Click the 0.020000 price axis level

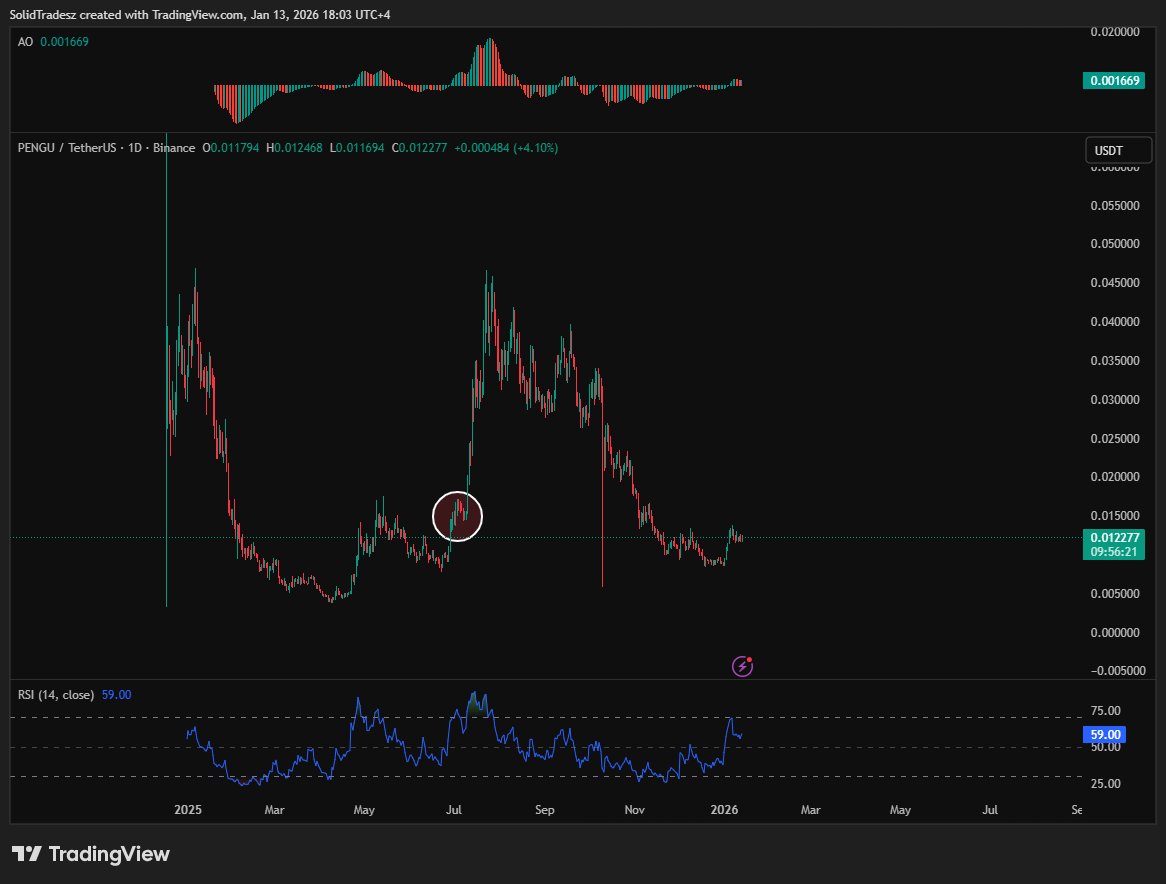click(x=1115, y=477)
